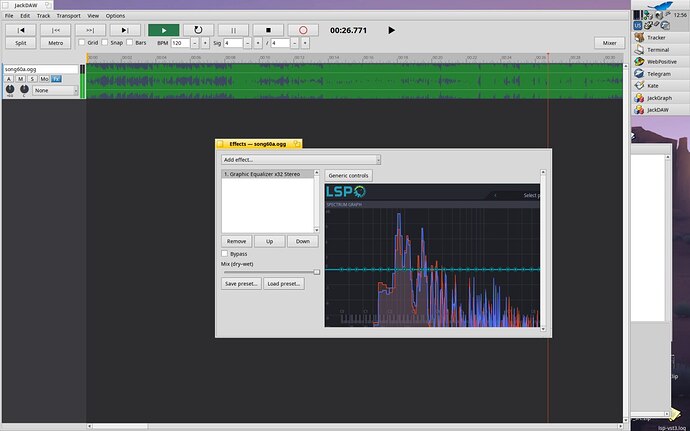Screen dimensions: 690x431
Task: Open the Track menu
Action: tap(43, 15)
